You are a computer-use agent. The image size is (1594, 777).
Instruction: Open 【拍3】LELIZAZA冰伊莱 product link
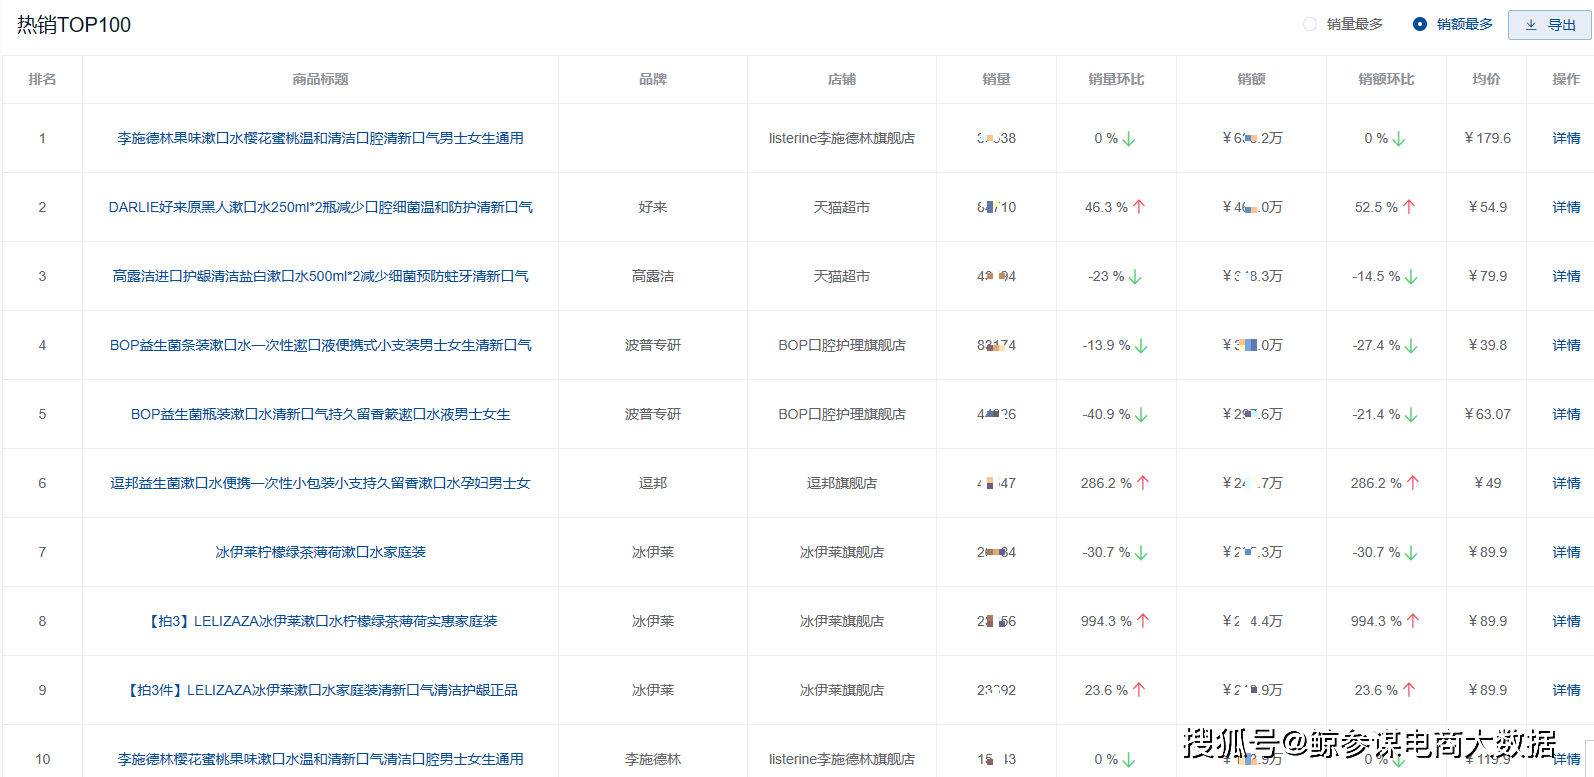[320, 621]
